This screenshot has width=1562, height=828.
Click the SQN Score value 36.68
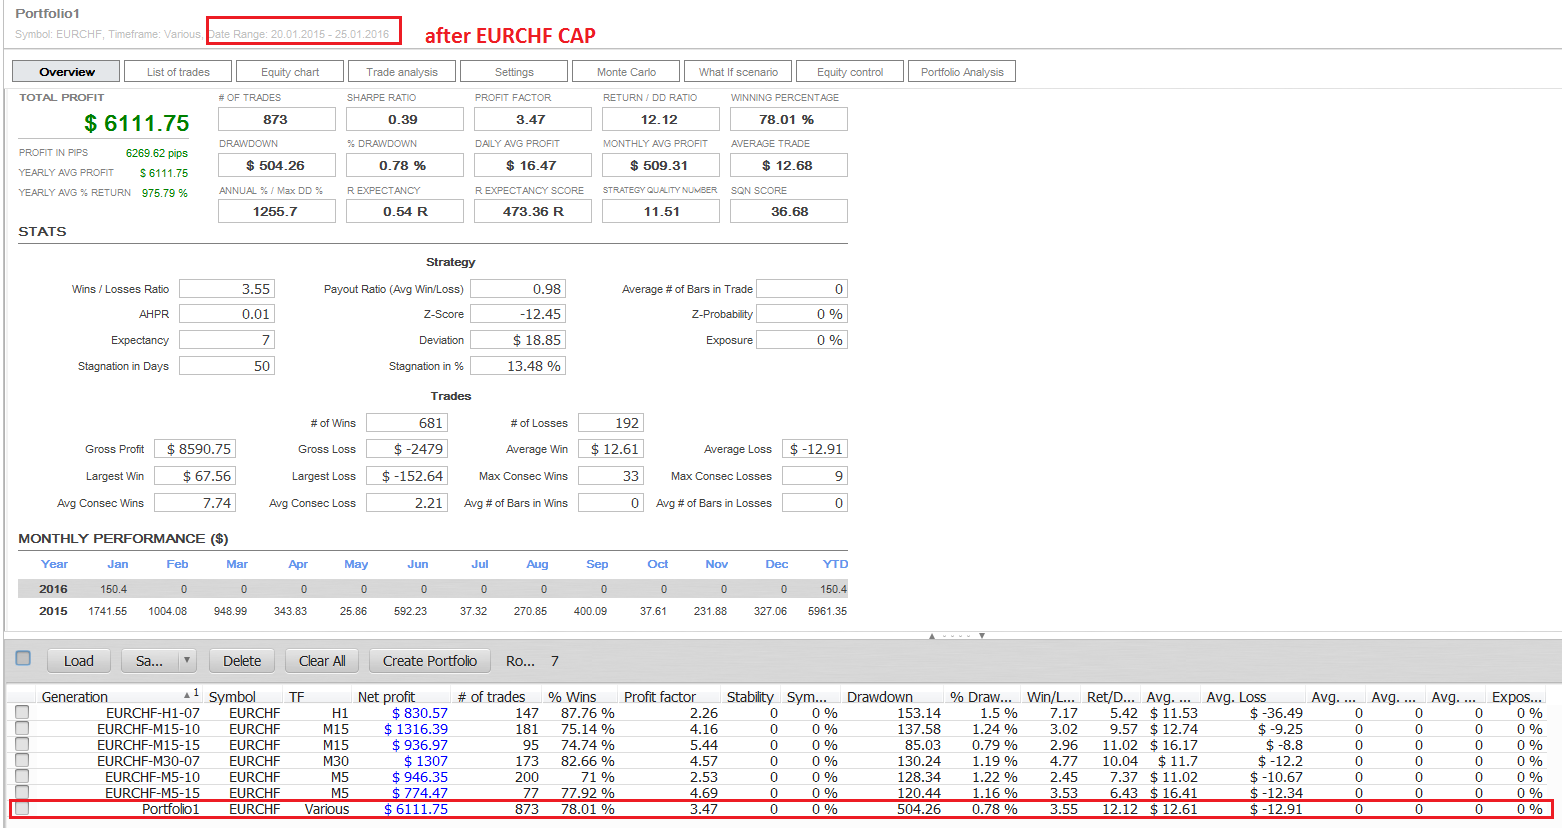click(788, 211)
